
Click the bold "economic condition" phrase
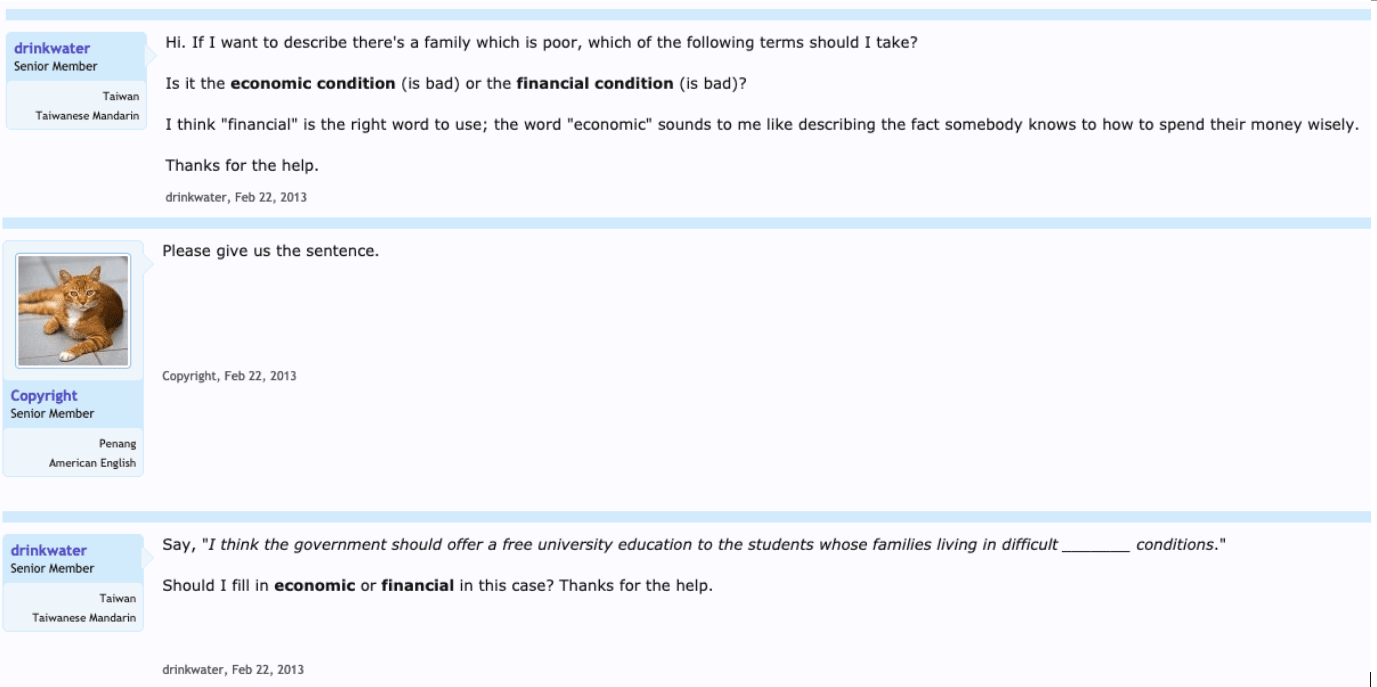point(313,84)
